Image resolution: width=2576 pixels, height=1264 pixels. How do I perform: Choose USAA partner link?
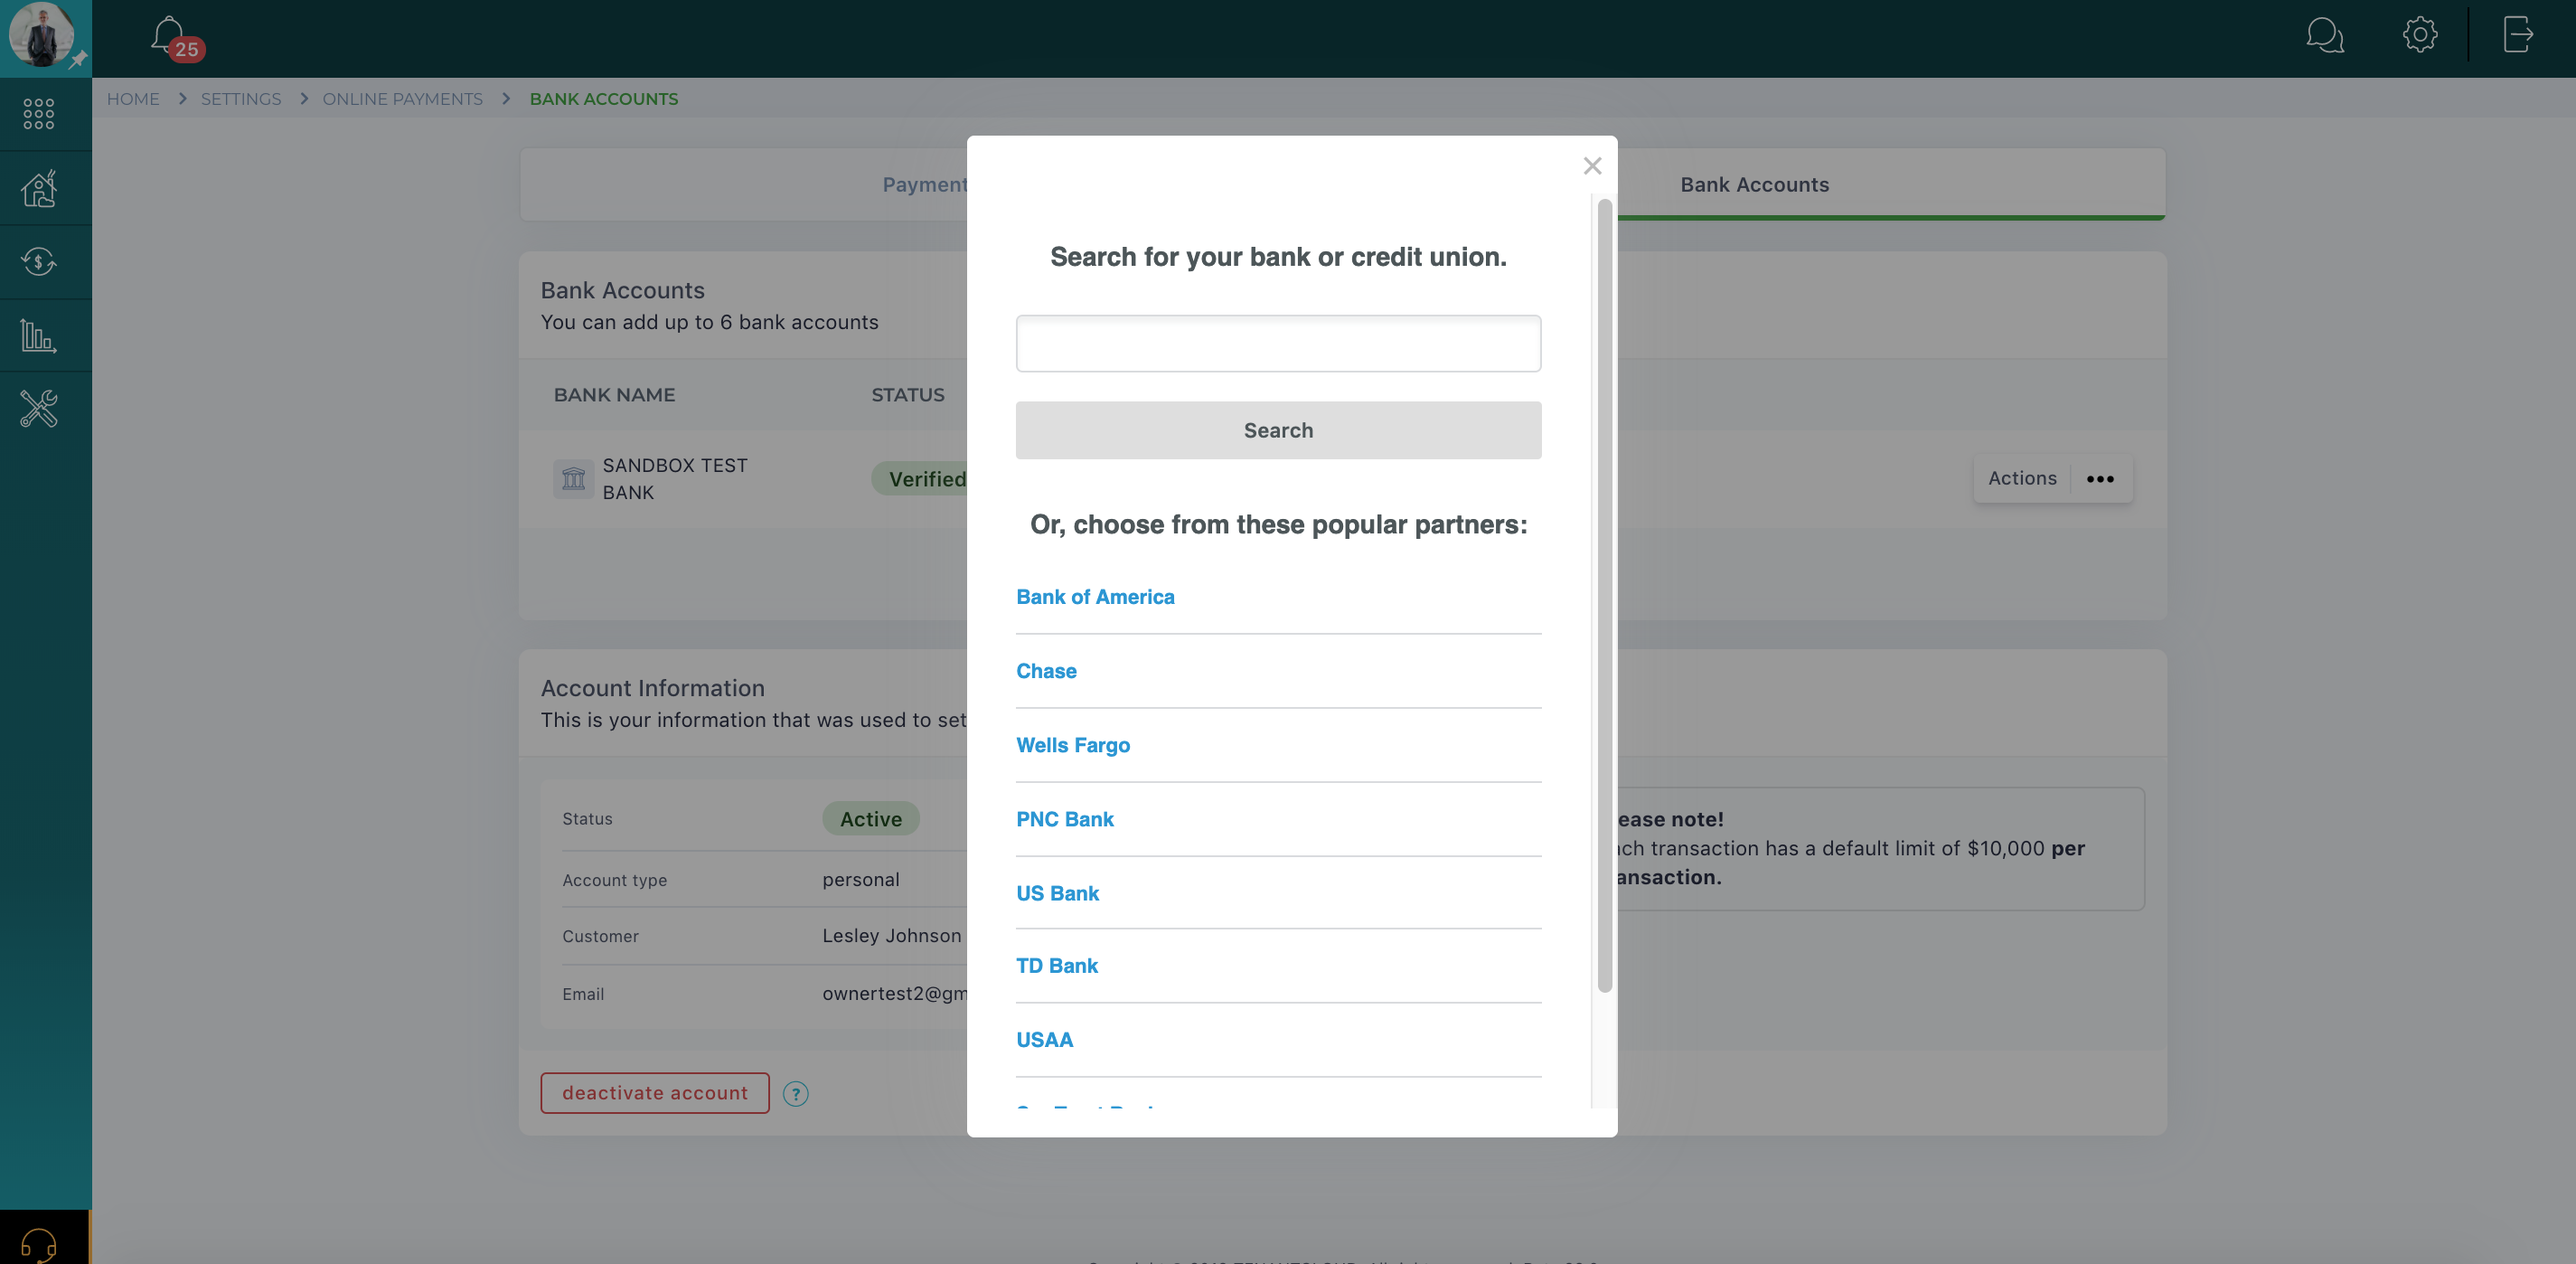pyautogui.click(x=1044, y=1040)
